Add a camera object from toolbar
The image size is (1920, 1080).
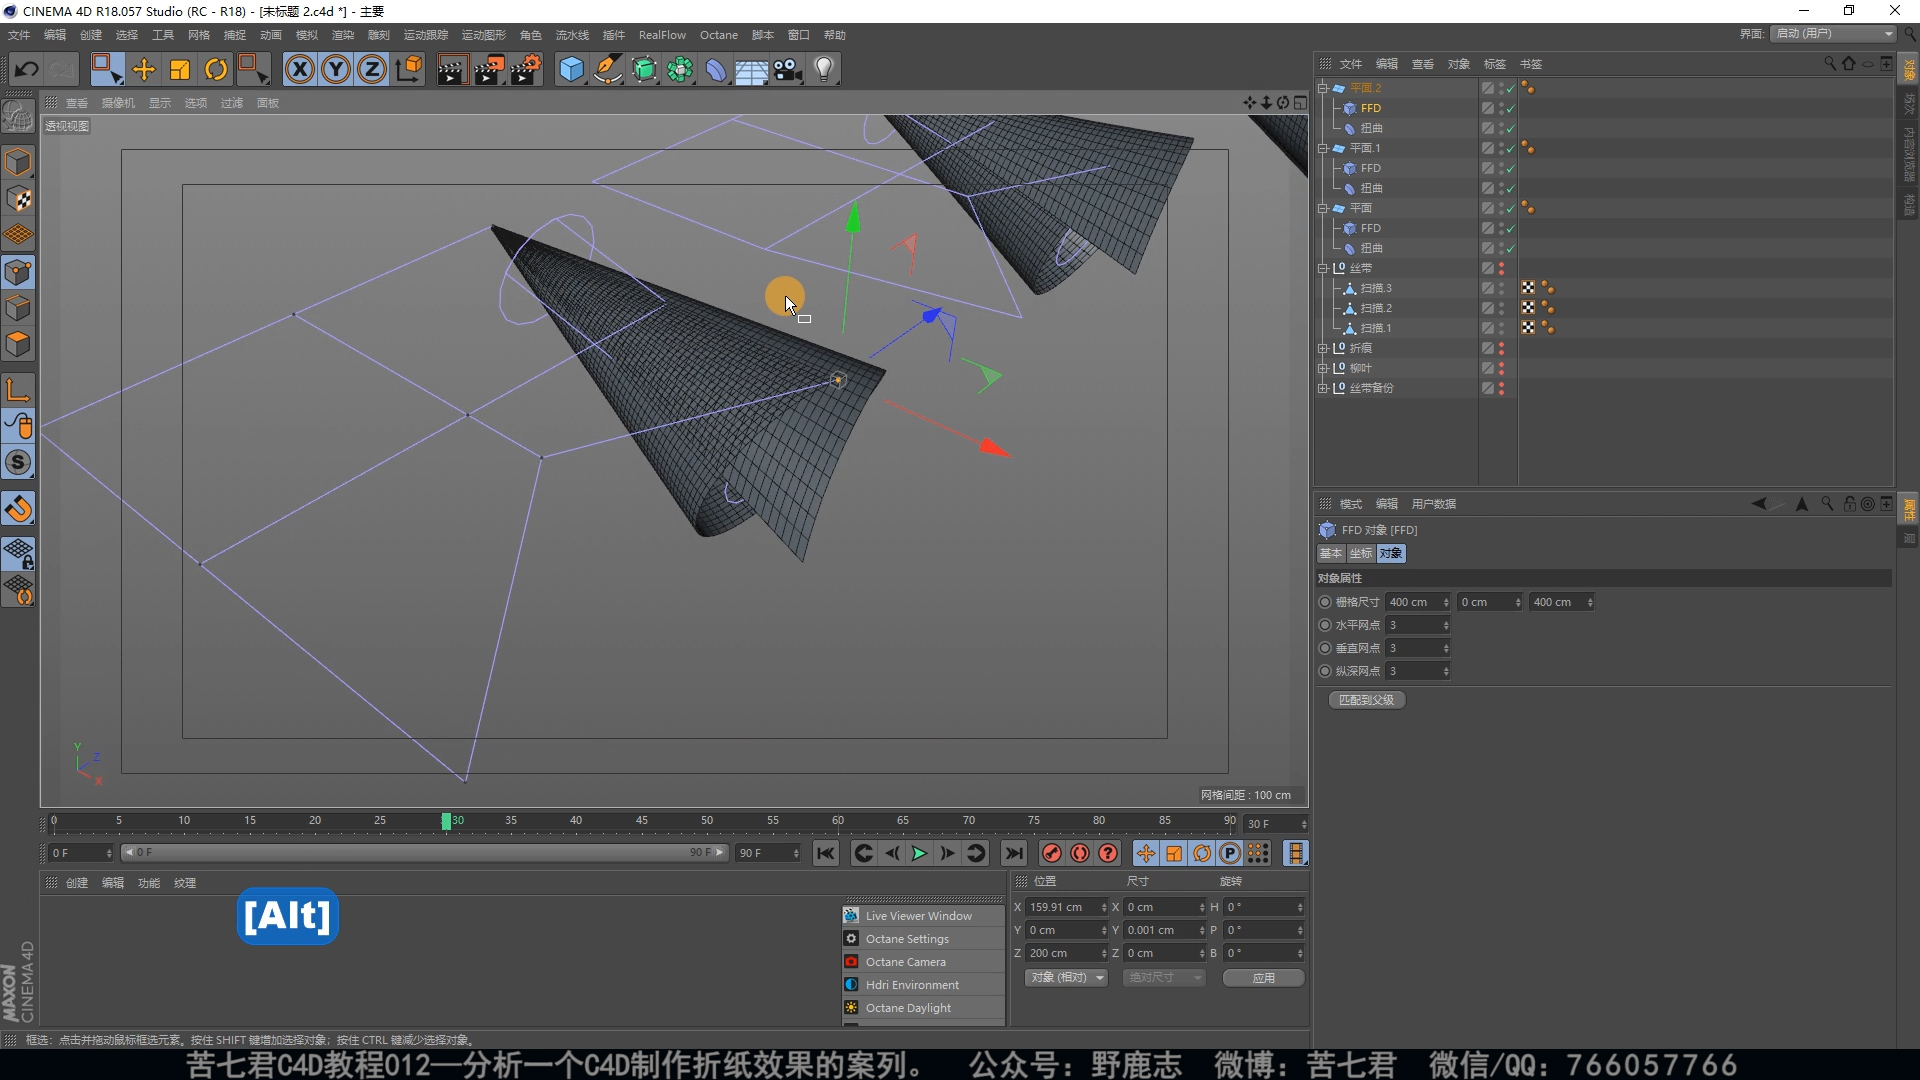tap(788, 69)
